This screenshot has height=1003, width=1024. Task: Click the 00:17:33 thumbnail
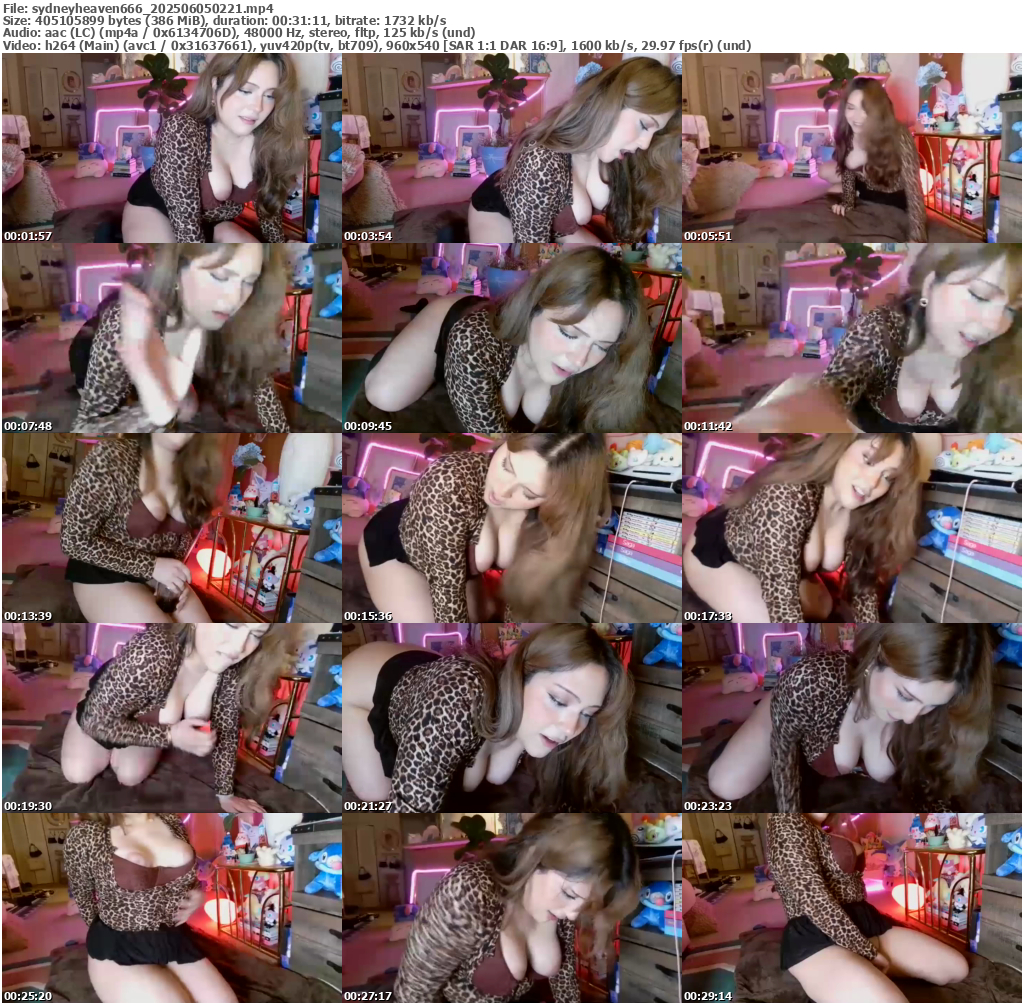click(x=852, y=528)
